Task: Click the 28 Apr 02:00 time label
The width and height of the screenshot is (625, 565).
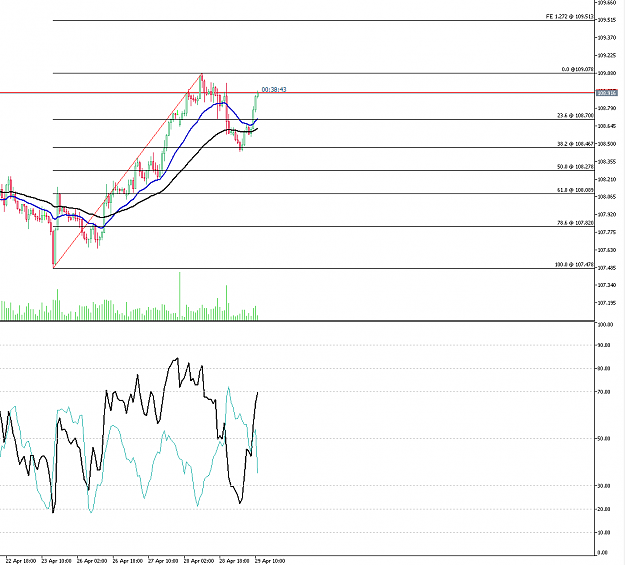Action: coord(199,561)
